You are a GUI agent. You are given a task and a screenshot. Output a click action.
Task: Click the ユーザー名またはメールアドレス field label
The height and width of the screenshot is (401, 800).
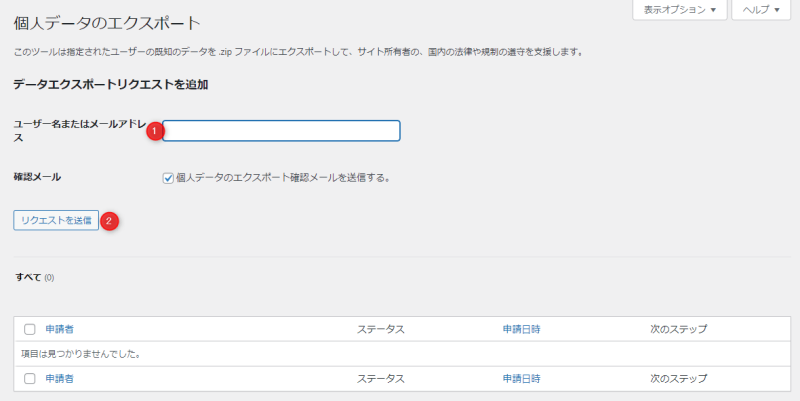(75, 124)
